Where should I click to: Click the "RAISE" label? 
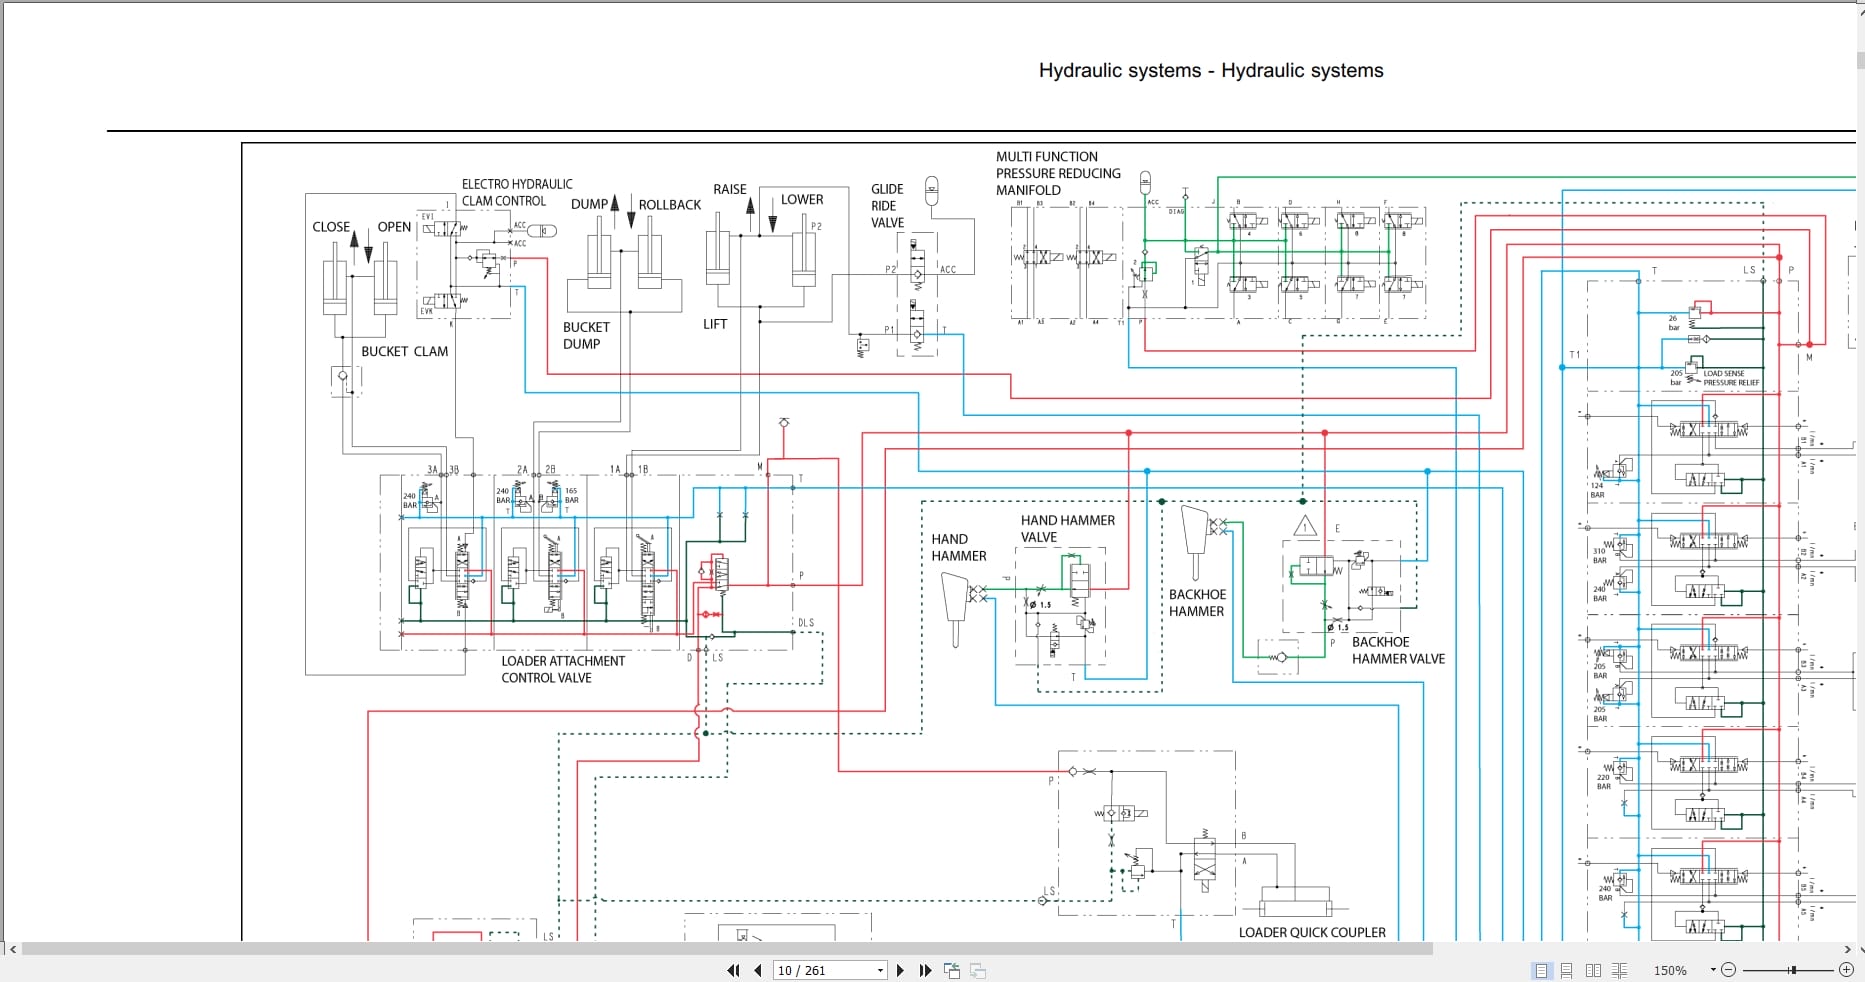point(730,189)
